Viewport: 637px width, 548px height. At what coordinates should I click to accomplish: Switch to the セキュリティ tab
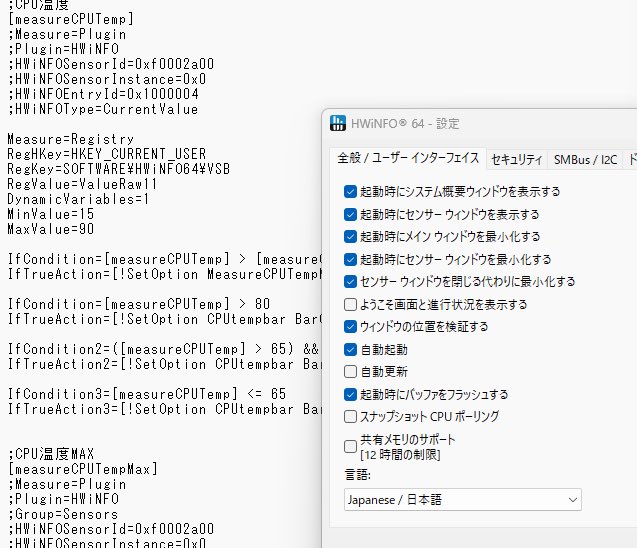point(516,160)
